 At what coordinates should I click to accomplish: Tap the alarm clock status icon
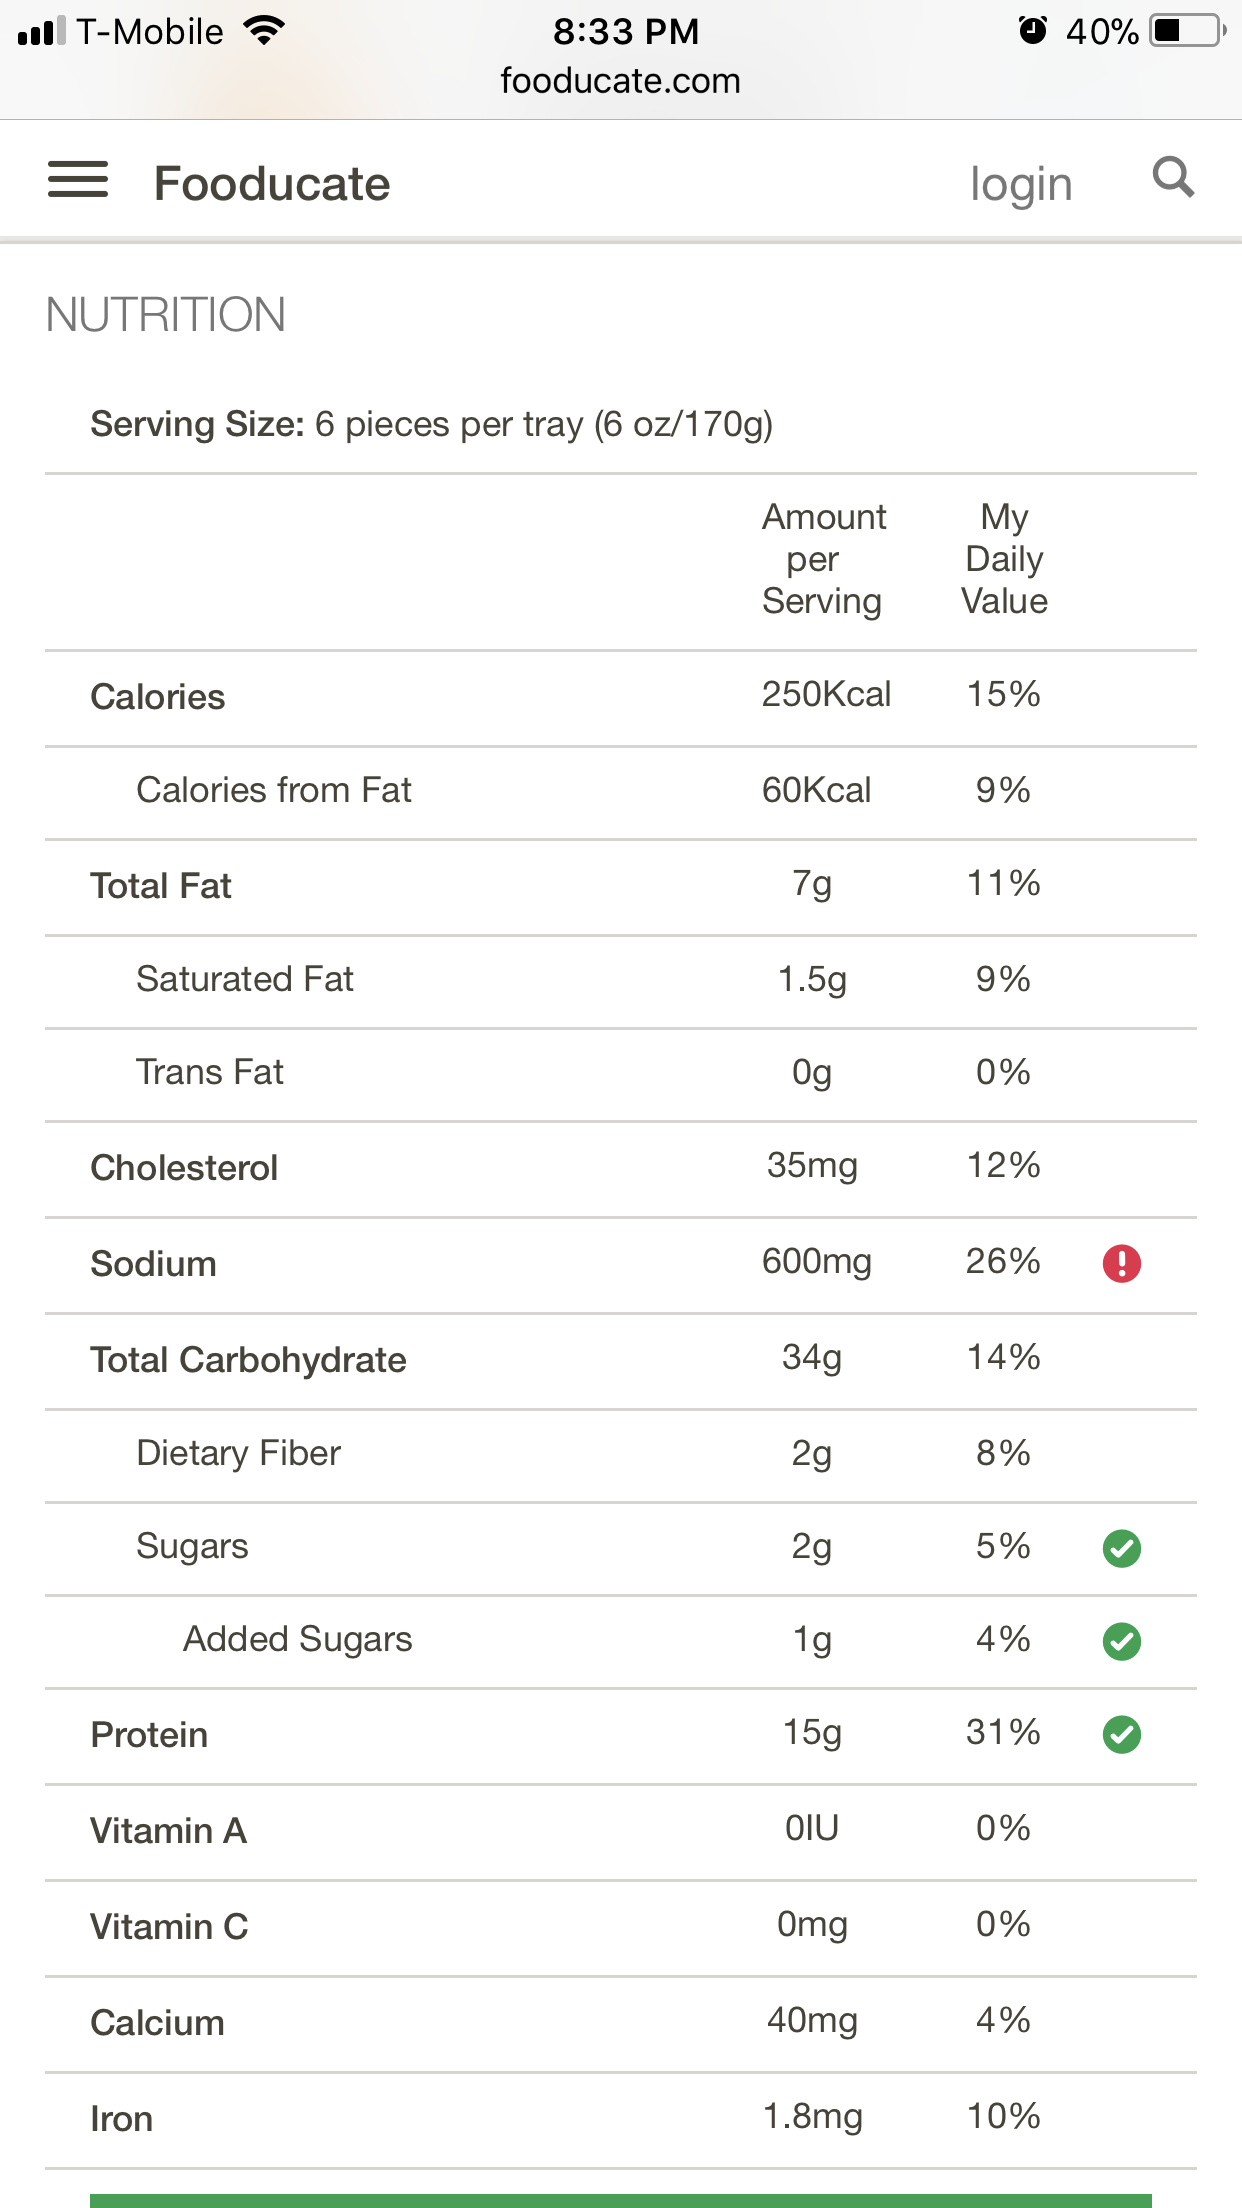pyautogui.click(x=1032, y=31)
